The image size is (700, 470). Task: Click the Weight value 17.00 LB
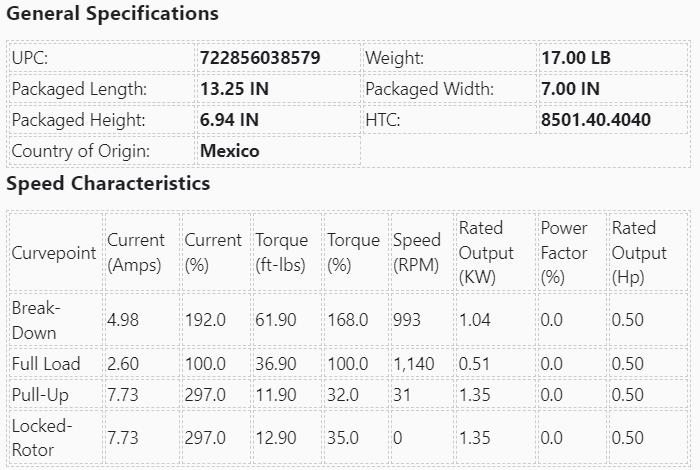(576, 58)
